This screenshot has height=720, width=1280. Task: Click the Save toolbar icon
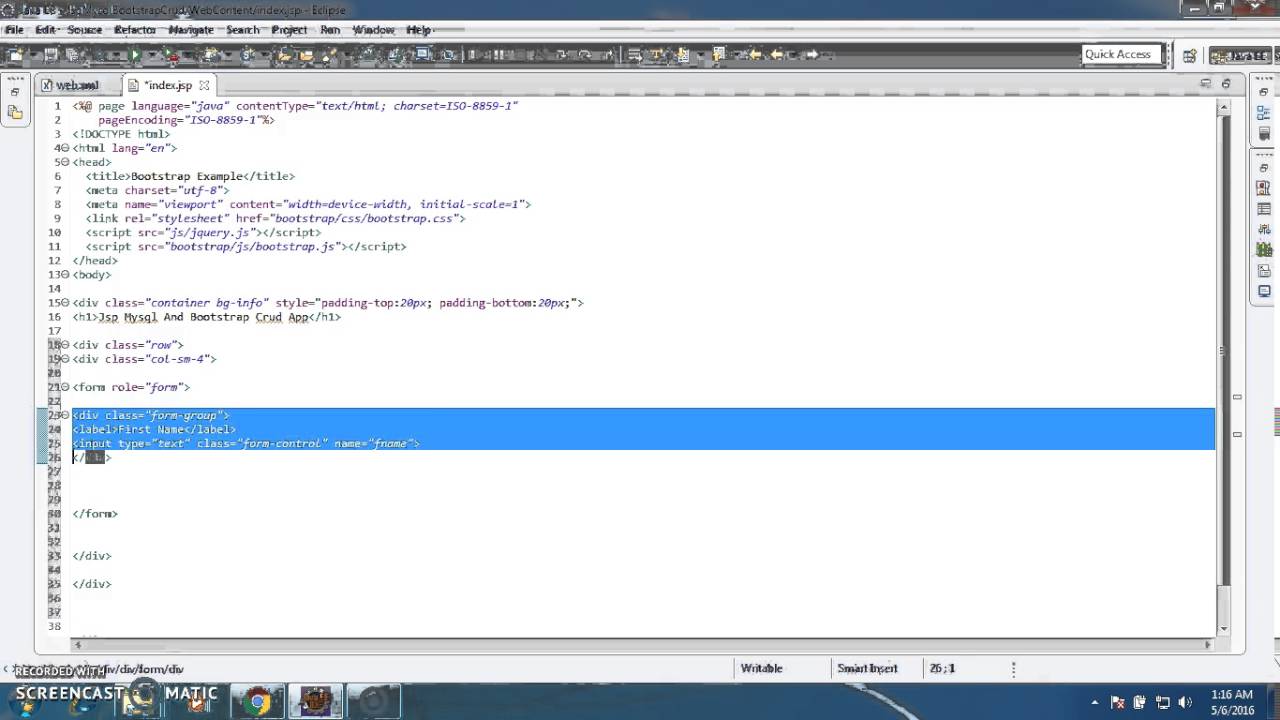51,54
